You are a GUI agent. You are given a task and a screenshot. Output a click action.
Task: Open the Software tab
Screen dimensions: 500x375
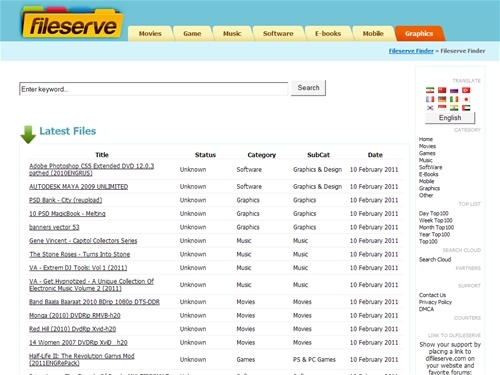278,33
